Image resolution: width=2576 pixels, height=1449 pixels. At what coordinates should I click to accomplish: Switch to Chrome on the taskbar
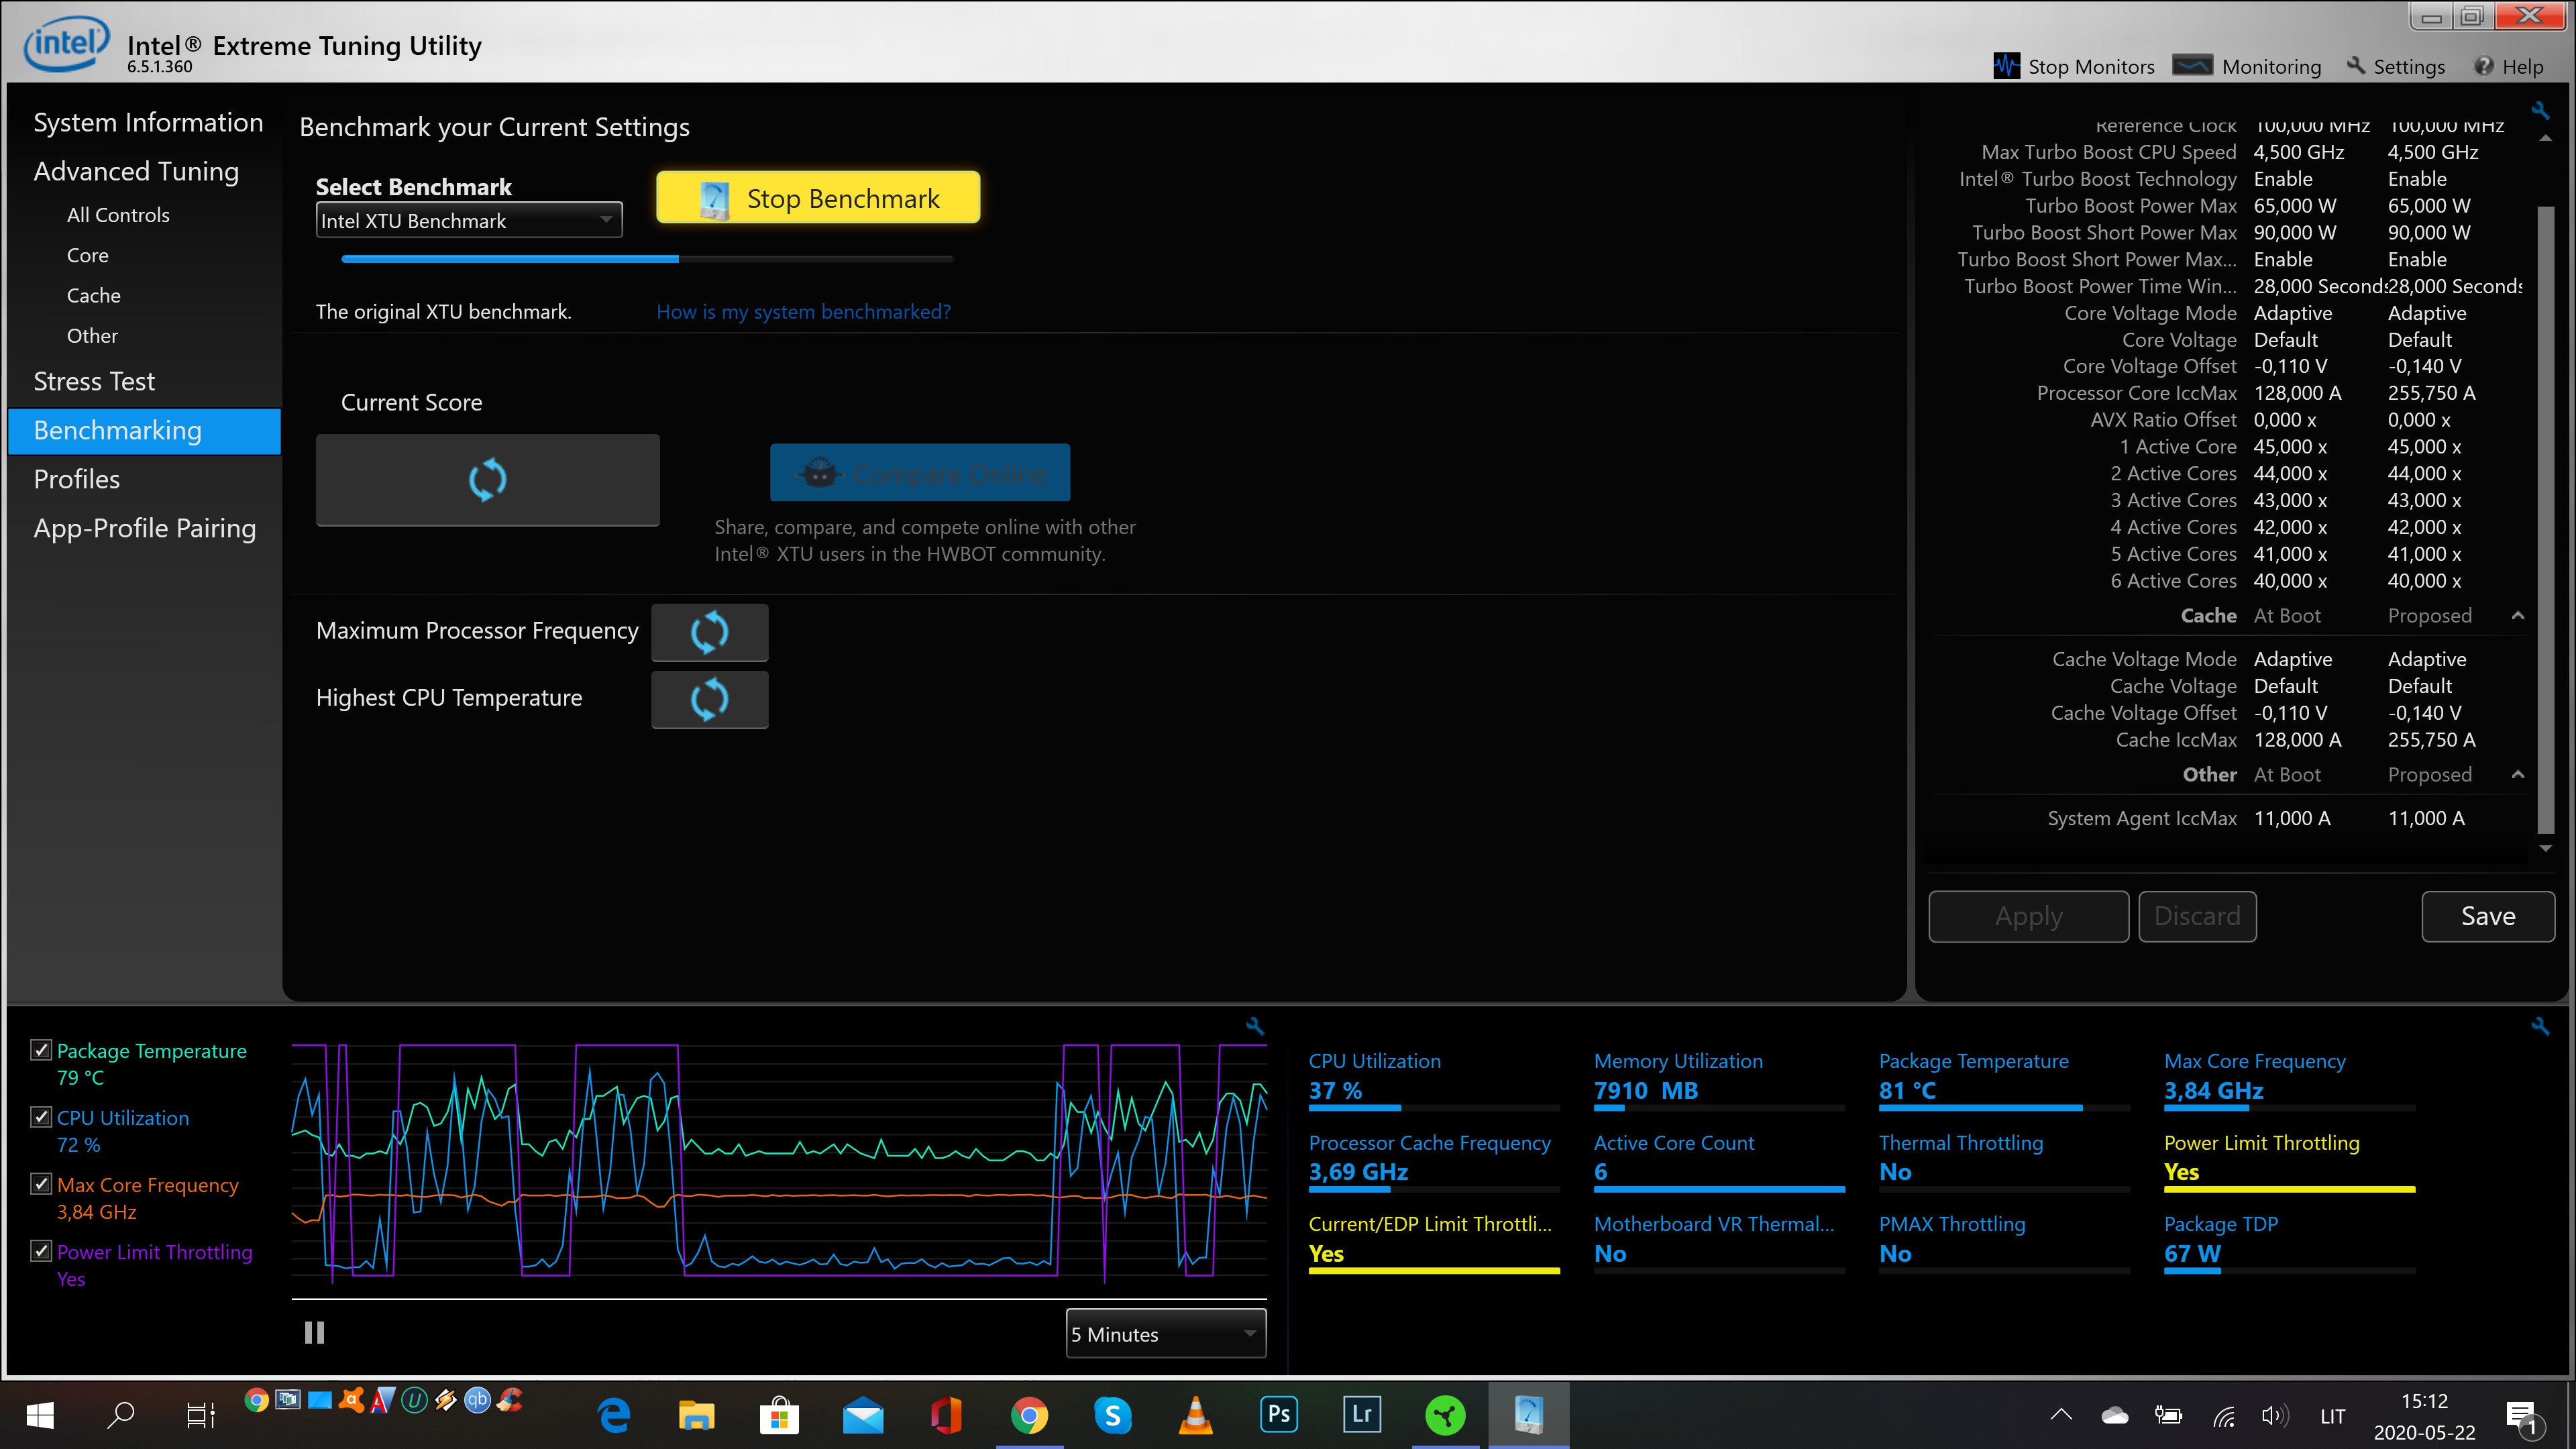(1029, 1415)
